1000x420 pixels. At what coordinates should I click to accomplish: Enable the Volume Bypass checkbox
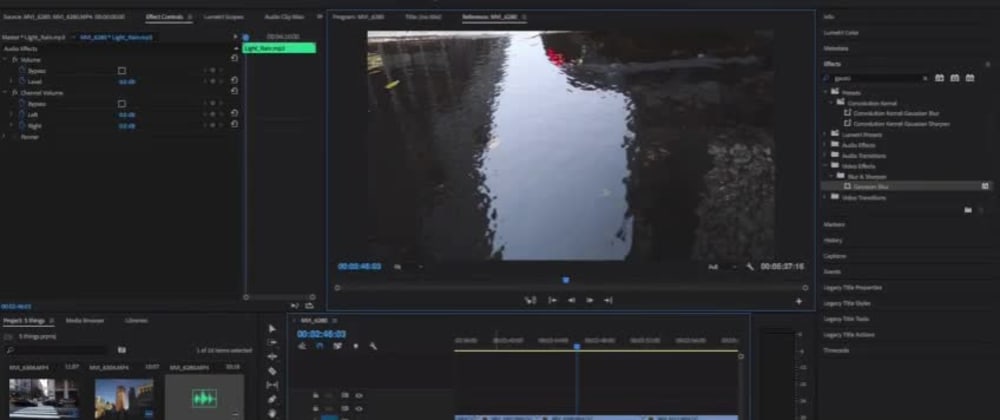coord(122,71)
